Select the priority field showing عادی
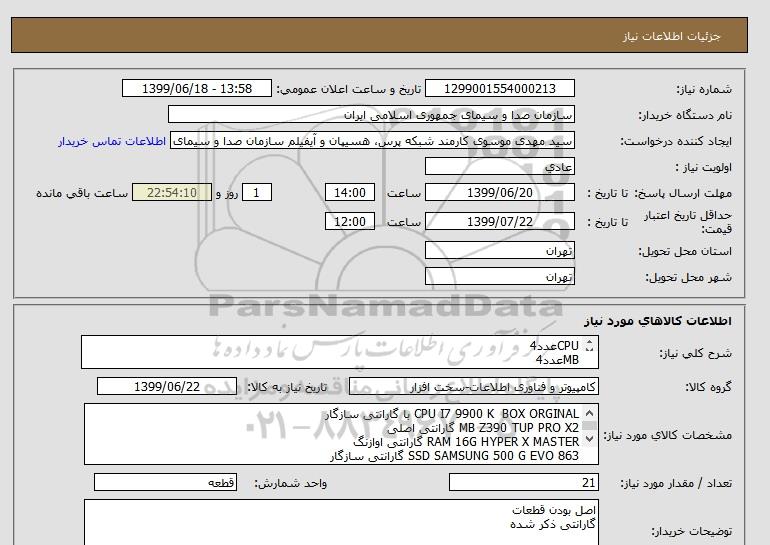The height and width of the screenshot is (545, 770). tap(500, 167)
